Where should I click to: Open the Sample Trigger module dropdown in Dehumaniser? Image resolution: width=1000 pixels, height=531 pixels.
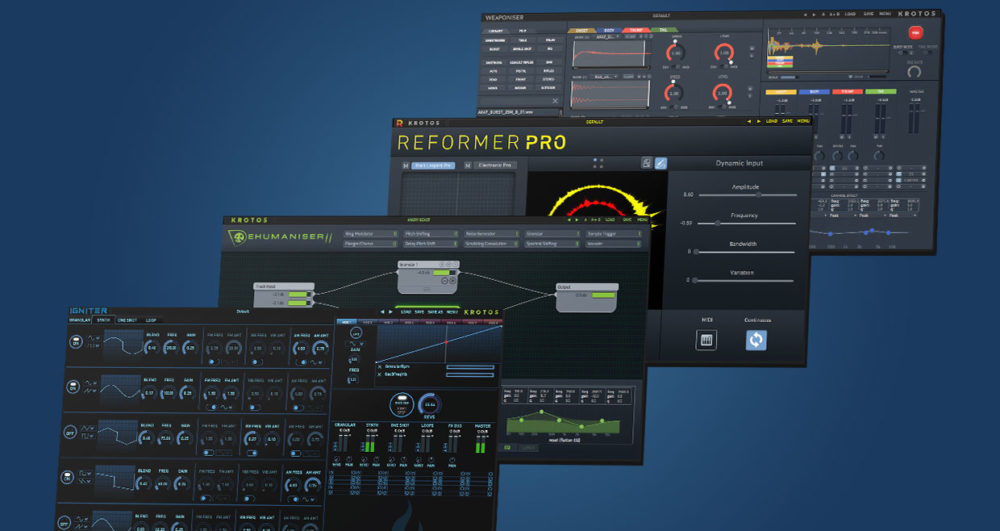[614, 234]
